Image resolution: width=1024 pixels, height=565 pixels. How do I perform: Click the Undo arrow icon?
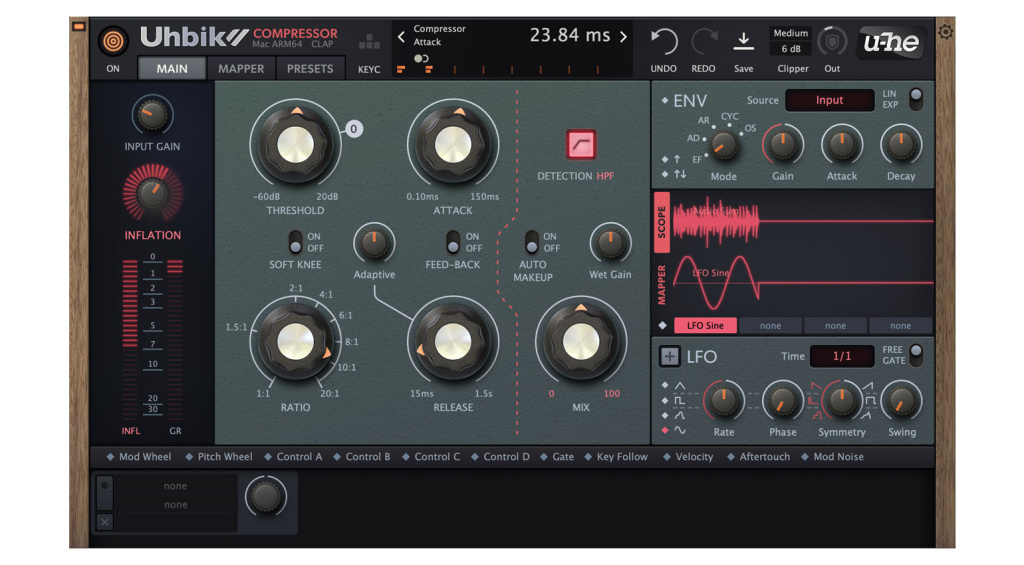tap(664, 42)
